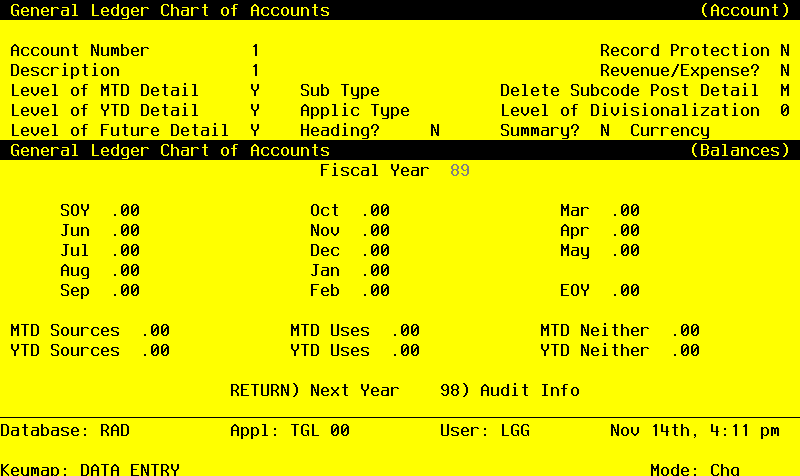Screen dimensions: 800x476
Task: Click the Mode: Chg indicator
Action: (695, 469)
